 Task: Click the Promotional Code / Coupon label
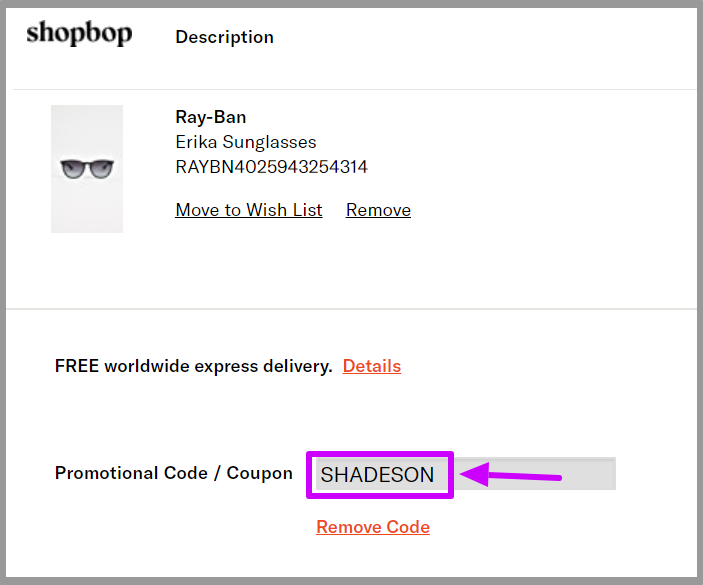174,473
